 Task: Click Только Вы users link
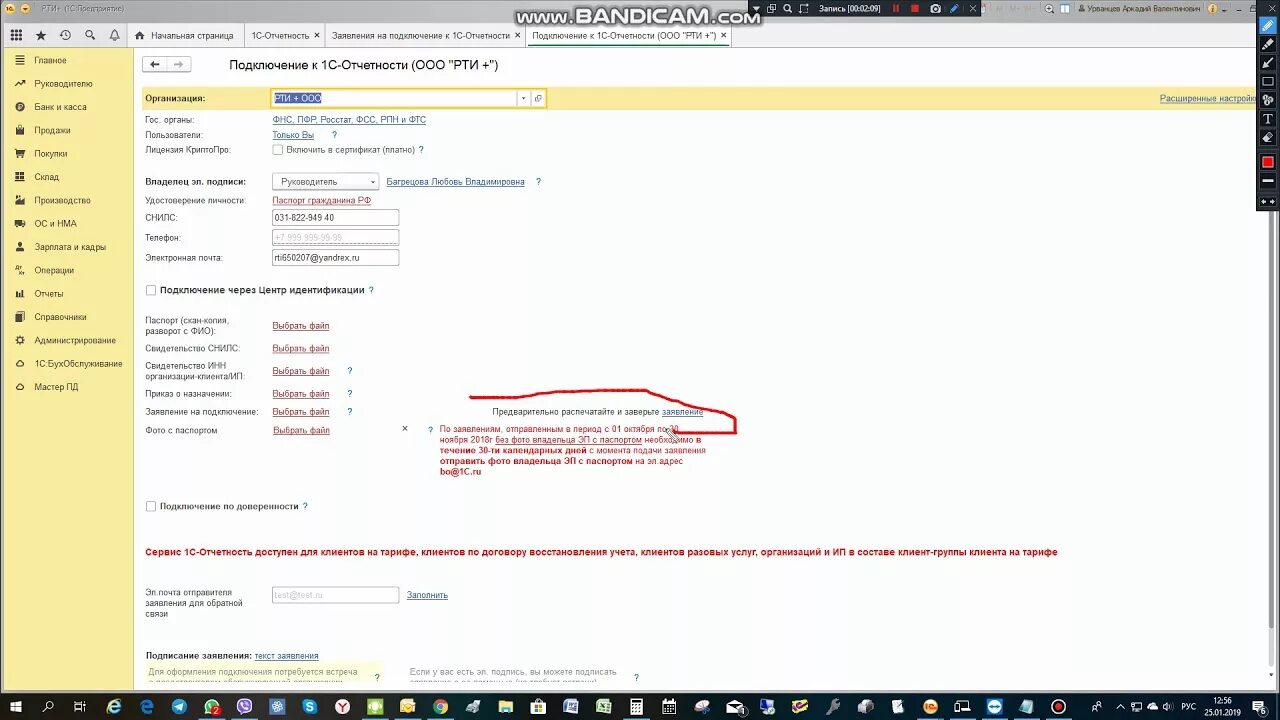tap(293, 135)
